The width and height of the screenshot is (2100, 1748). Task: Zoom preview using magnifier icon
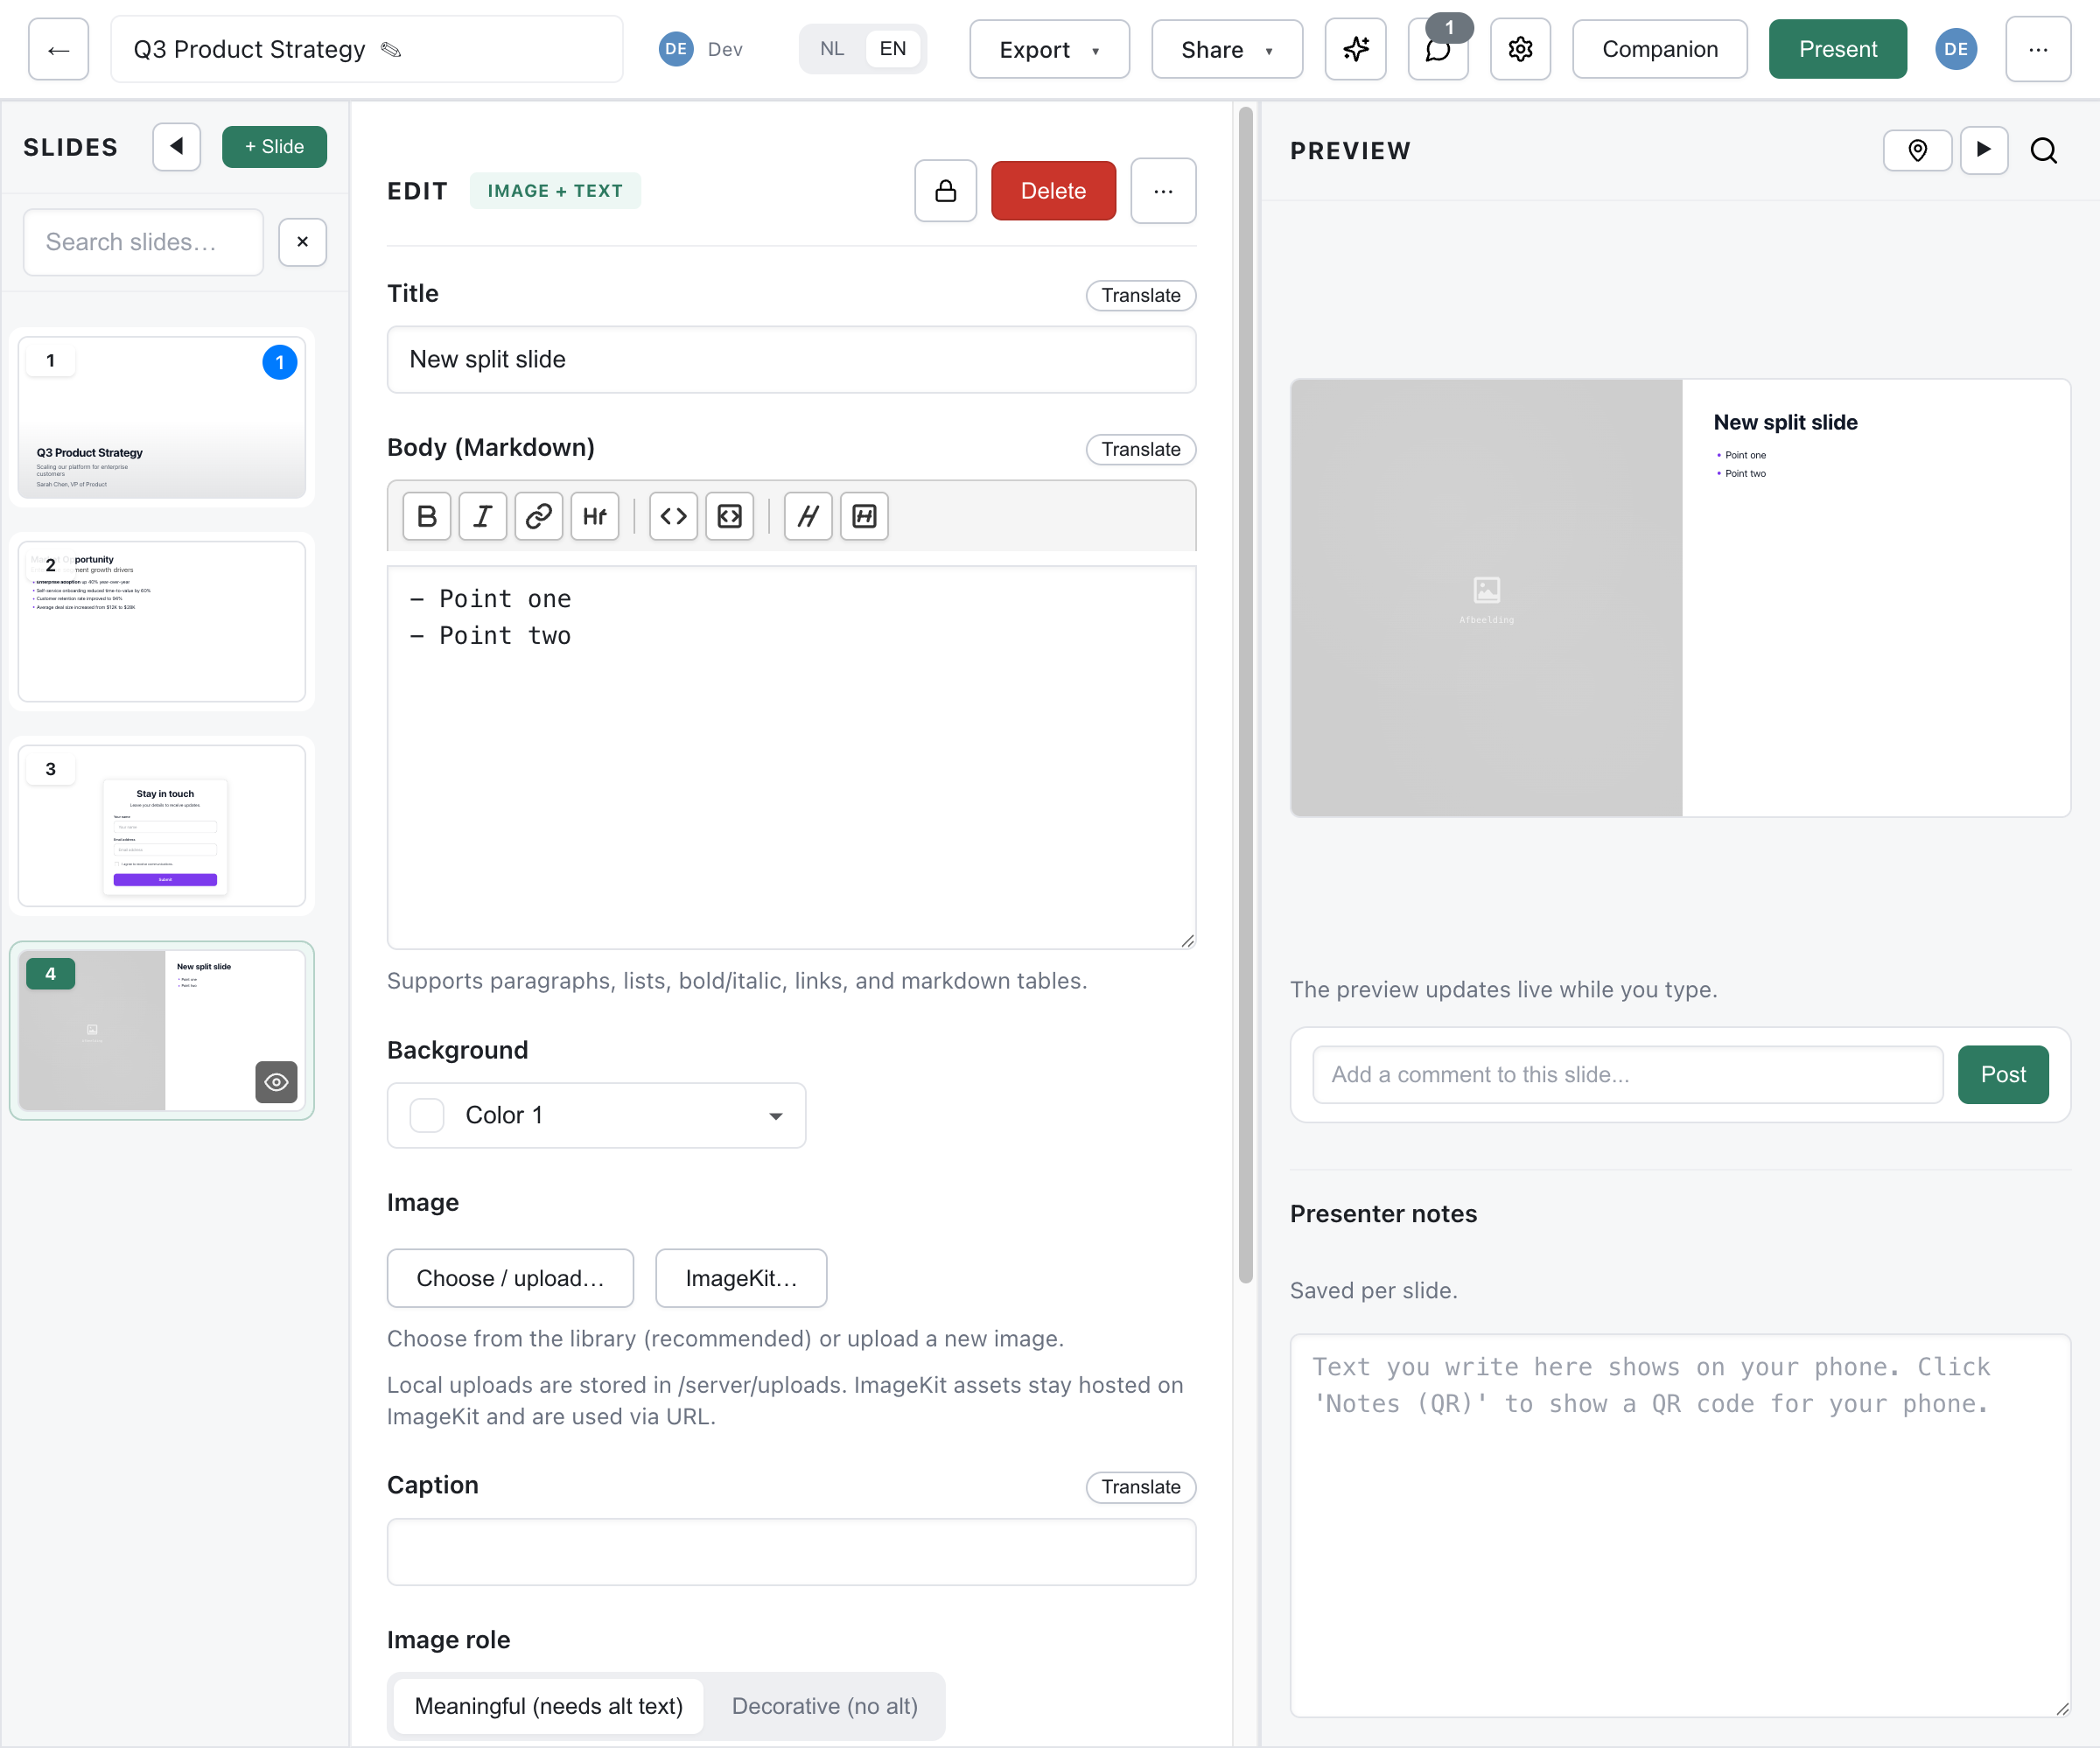(x=2044, y=151)
